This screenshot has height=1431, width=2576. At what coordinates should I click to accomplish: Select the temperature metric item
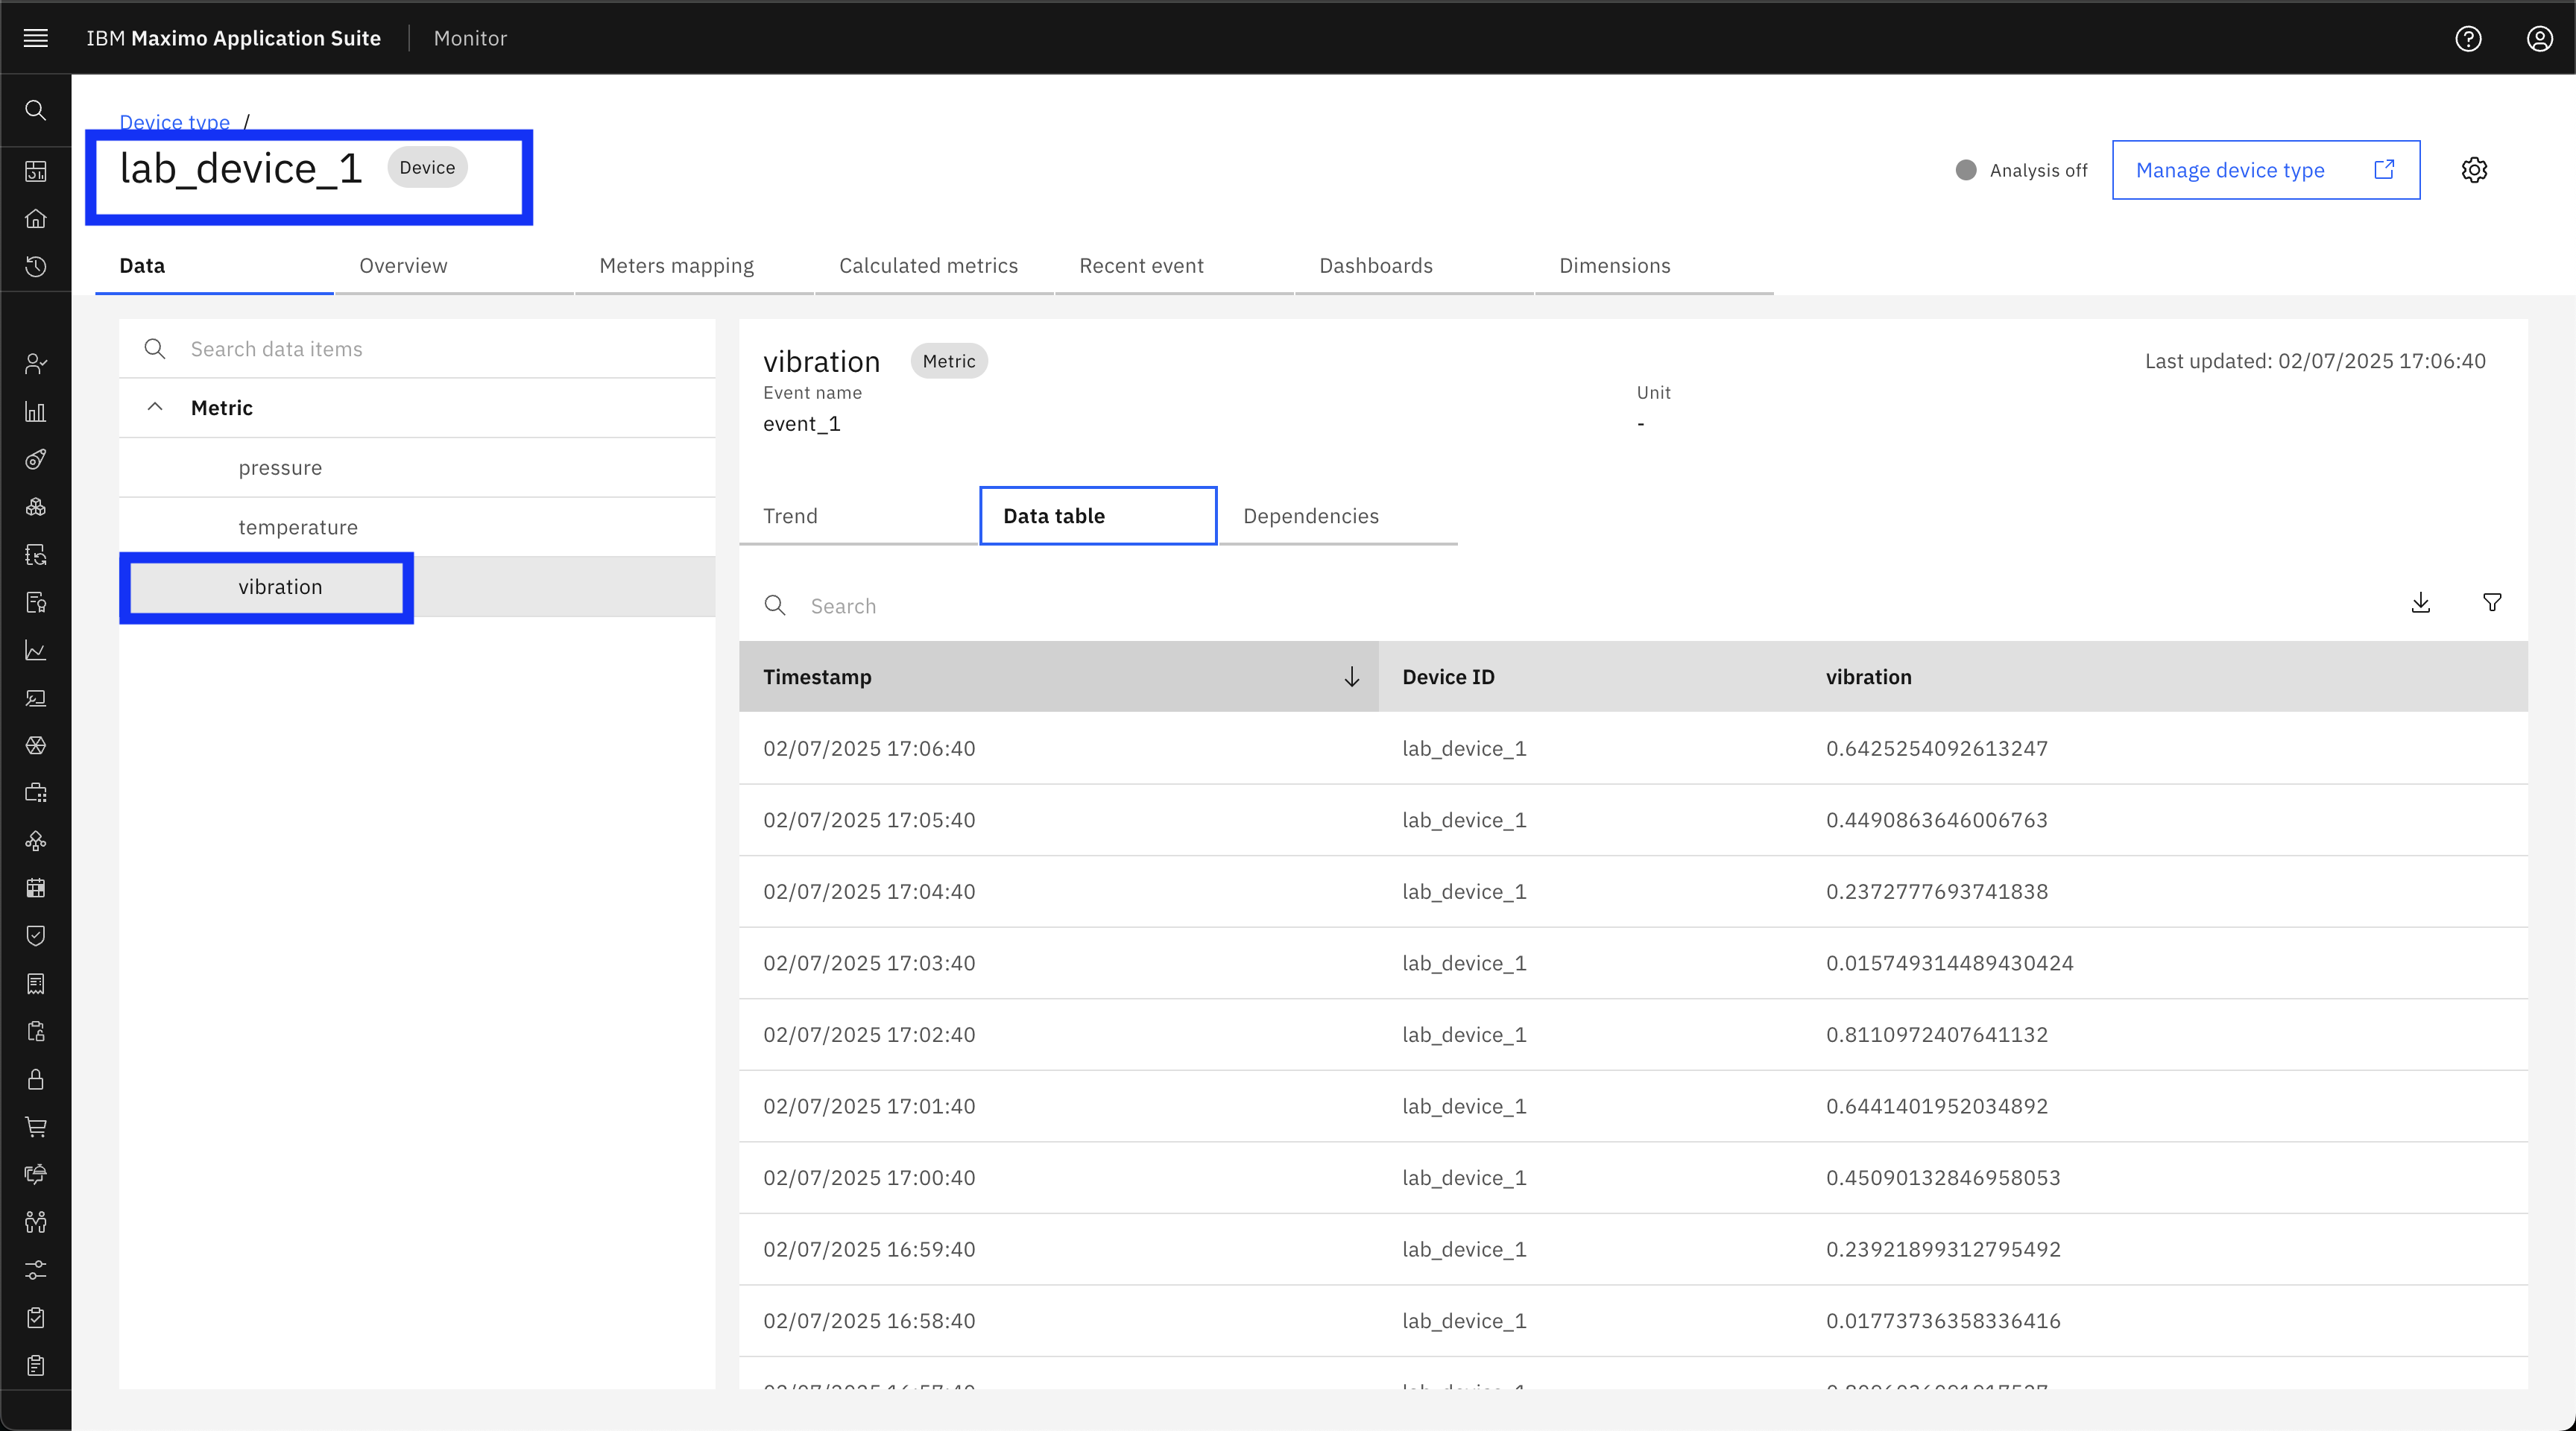417,527
